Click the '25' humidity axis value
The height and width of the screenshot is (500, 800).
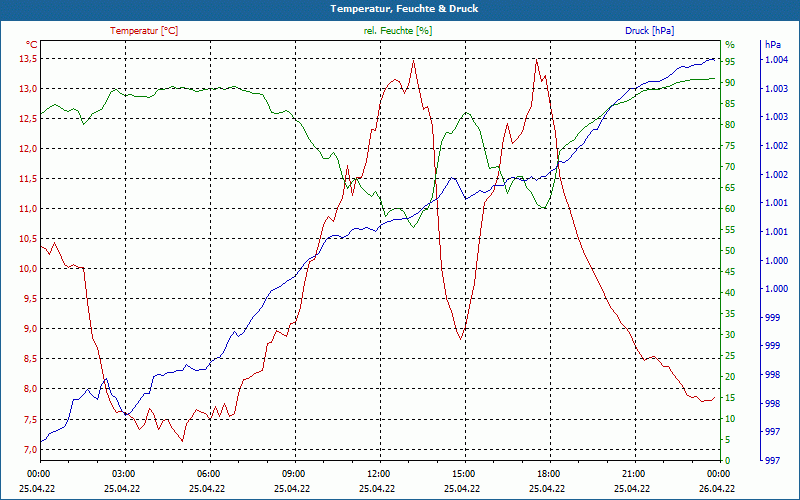pyautogui.click(x=730, y=356)
